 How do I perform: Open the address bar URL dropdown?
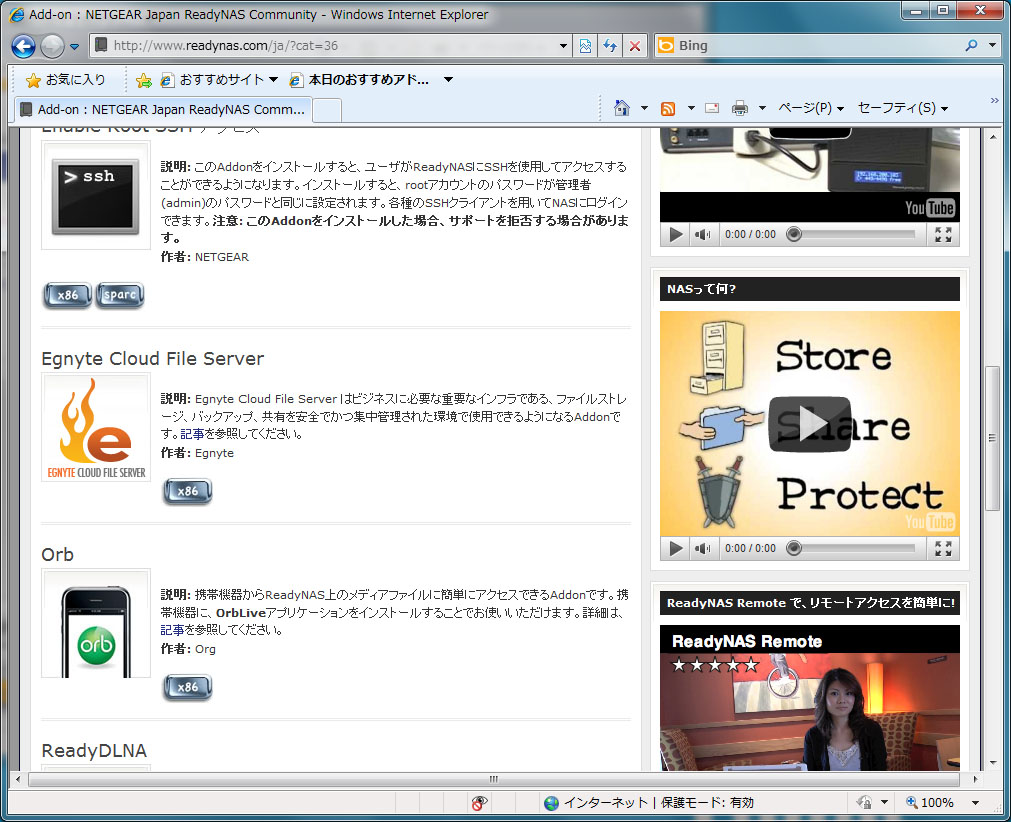tap(564, 46)
